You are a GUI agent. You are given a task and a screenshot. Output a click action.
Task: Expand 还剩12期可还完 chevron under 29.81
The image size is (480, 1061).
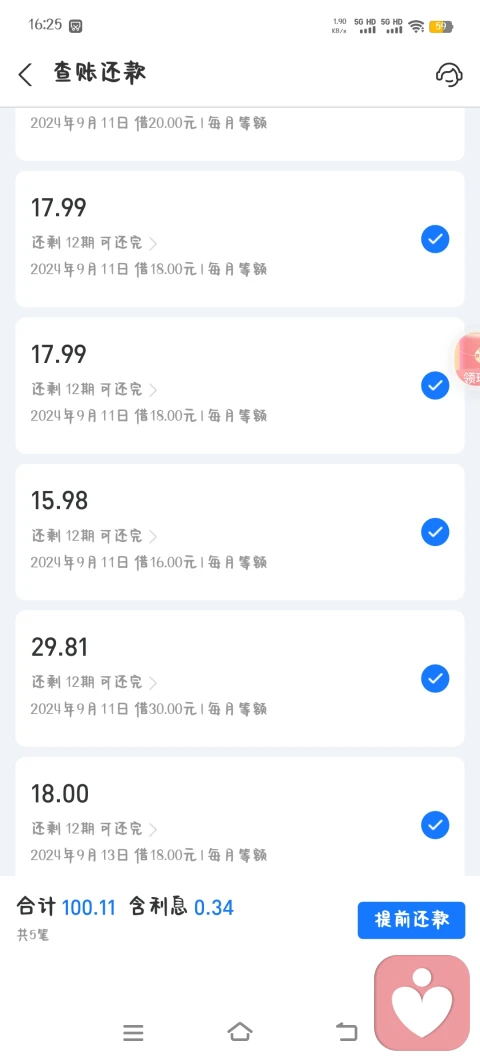pyautogui.click(x=153, y=683)
